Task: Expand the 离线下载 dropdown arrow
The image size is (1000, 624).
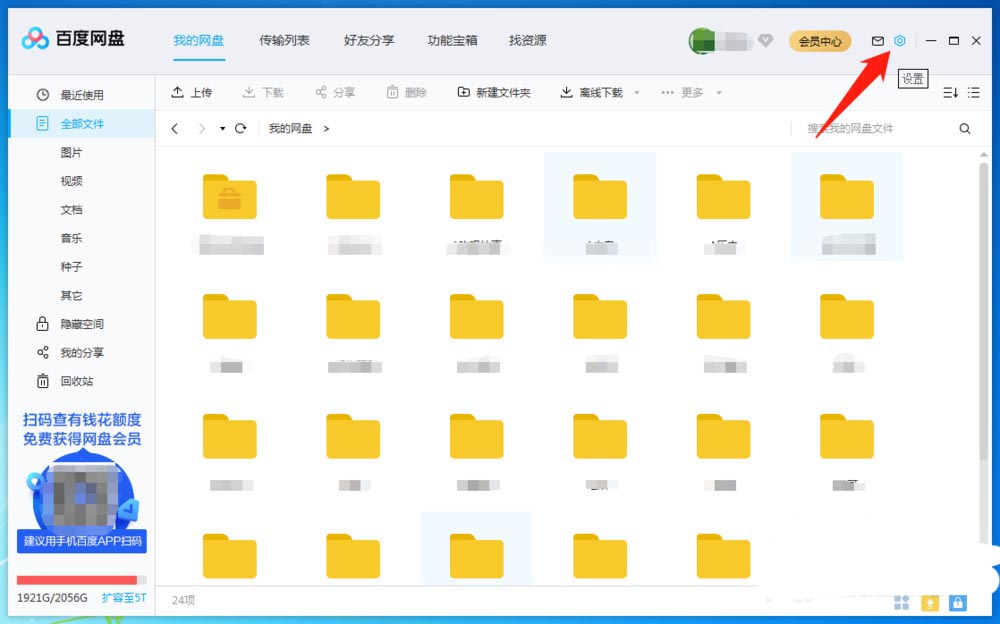Action: coord(634,93)
